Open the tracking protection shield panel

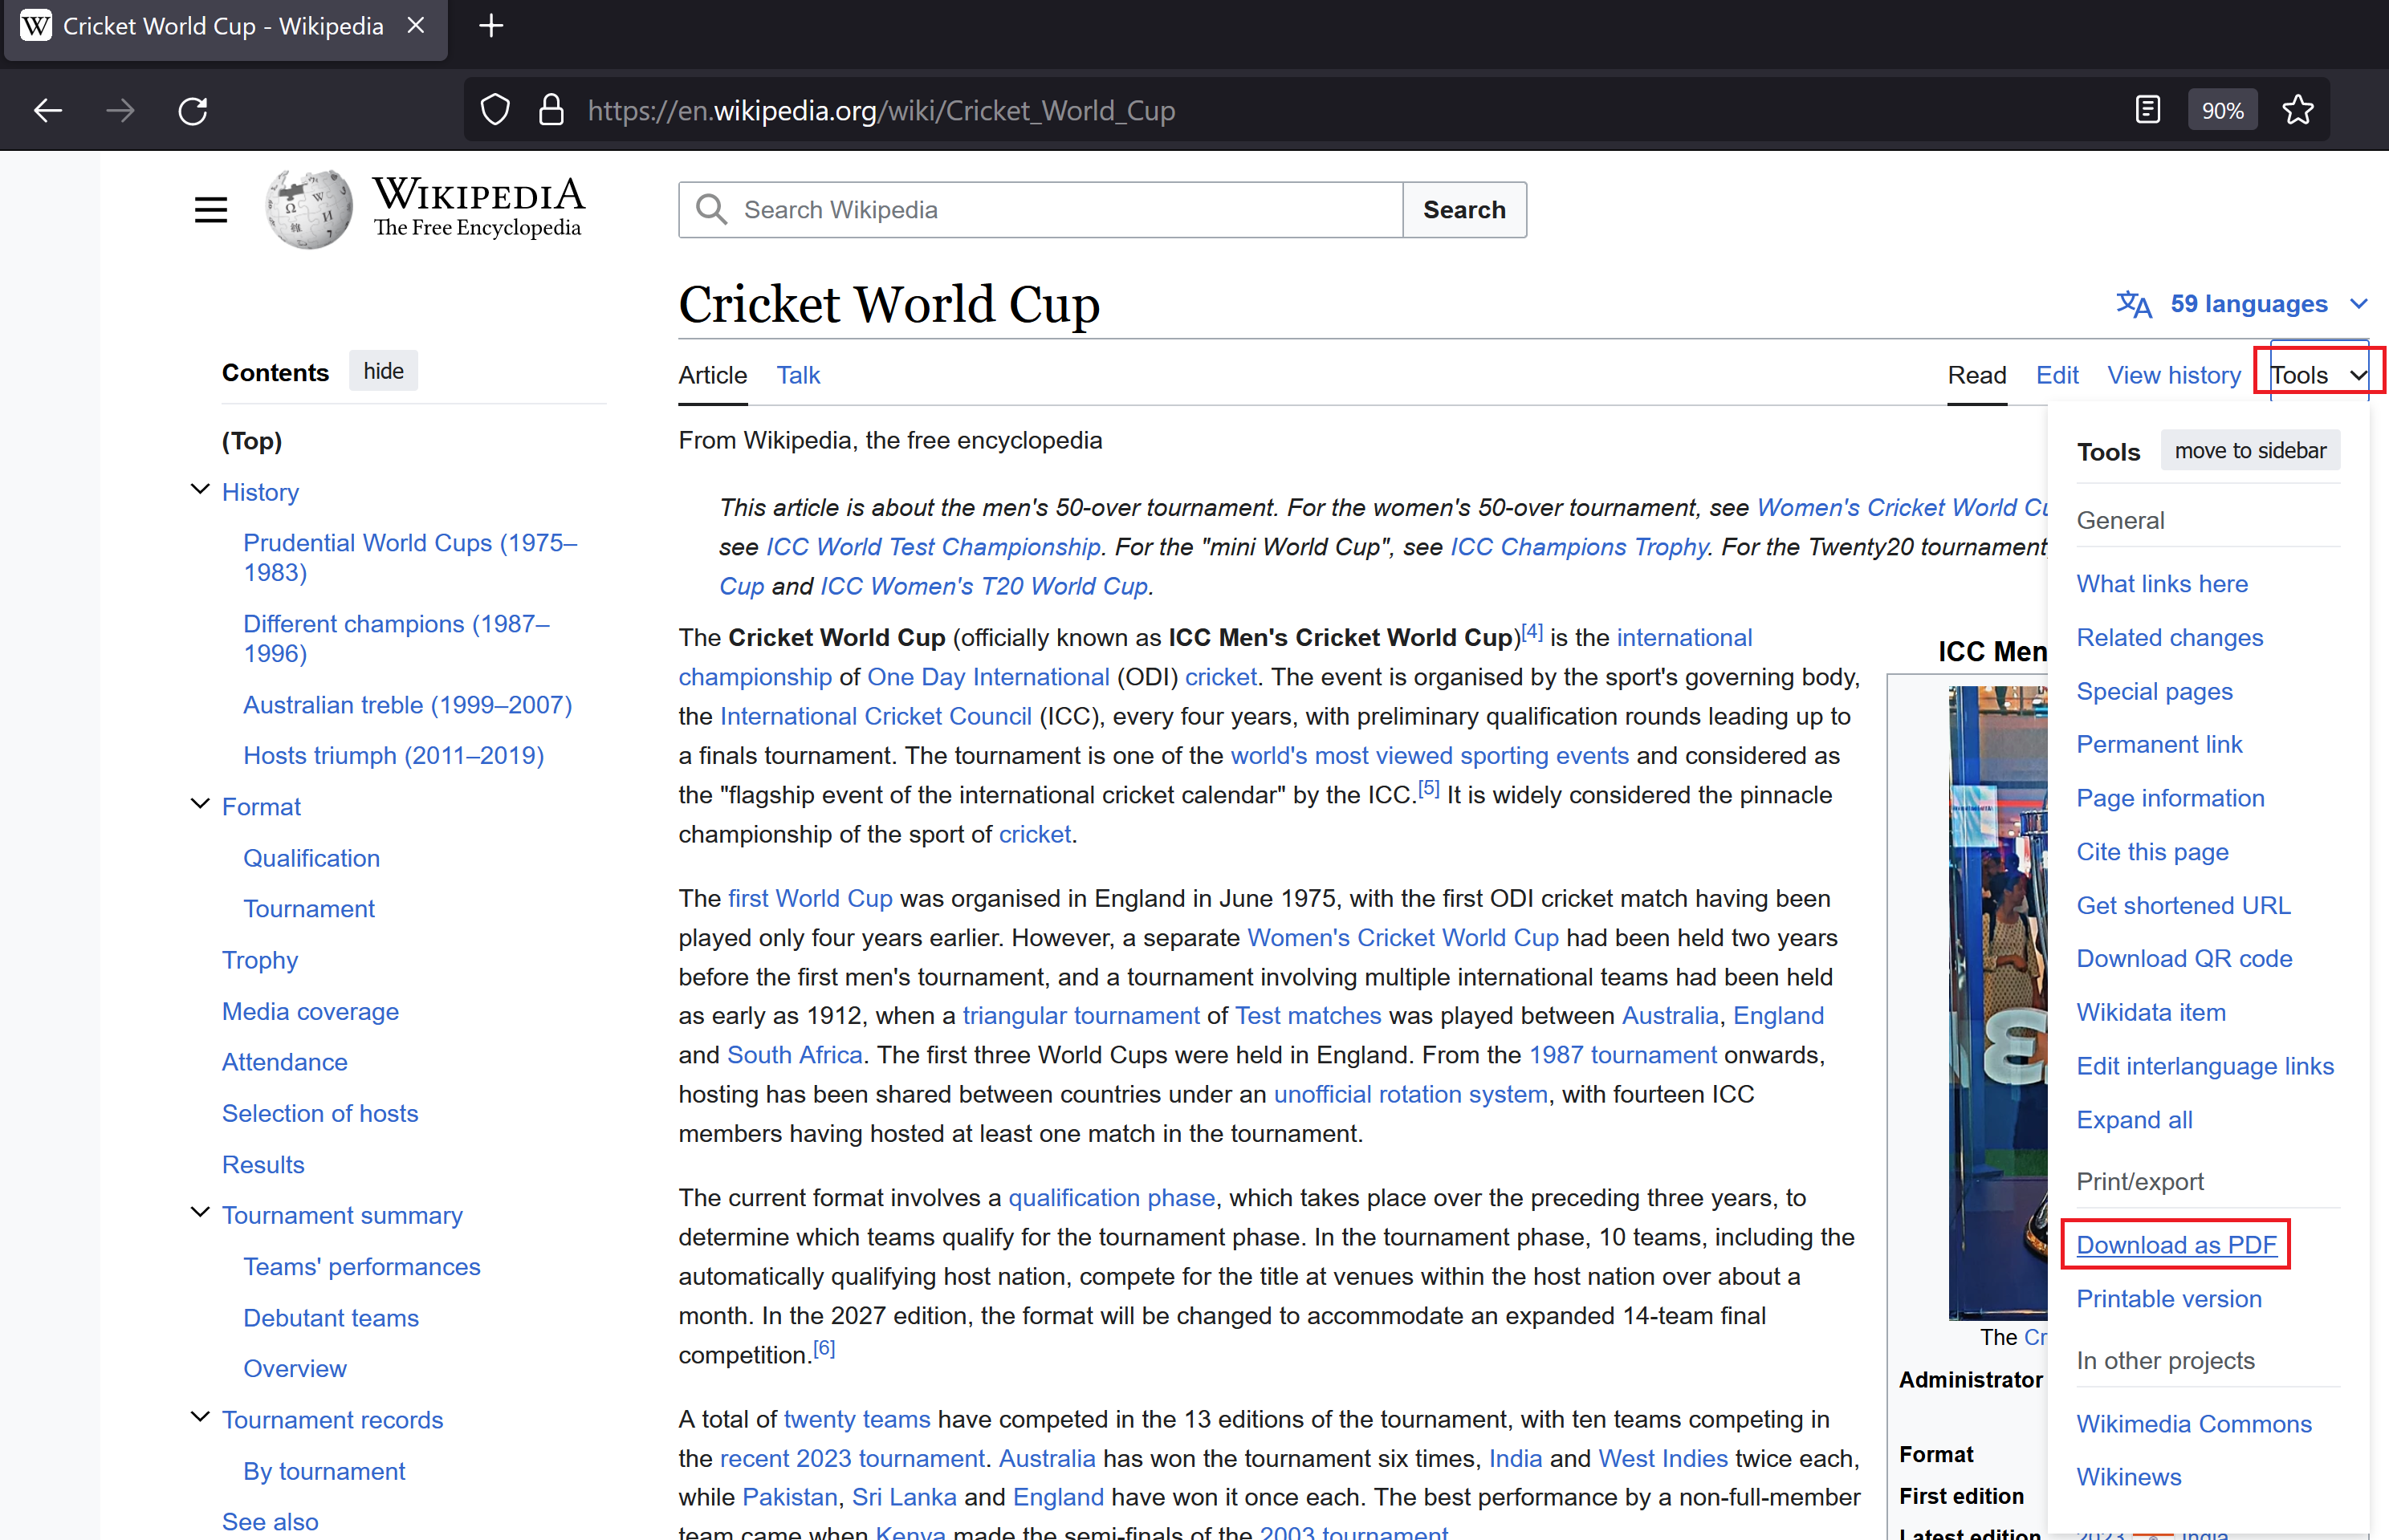coord(495,110)
